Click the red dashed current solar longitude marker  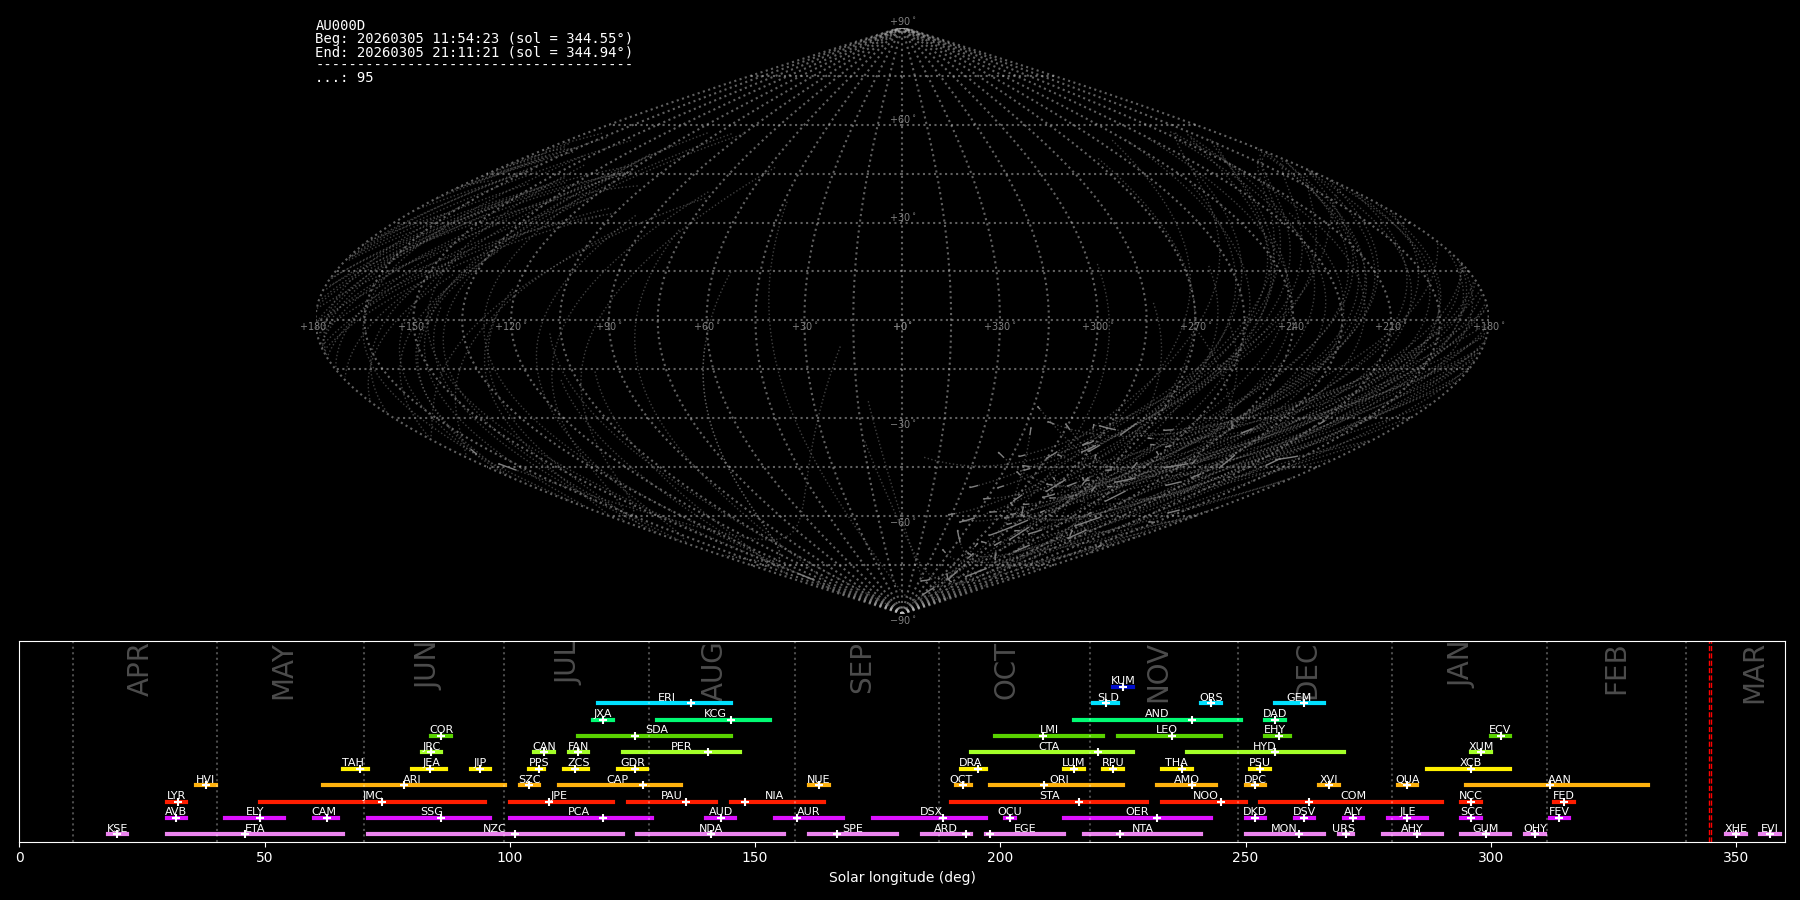tap(1710, 741)
